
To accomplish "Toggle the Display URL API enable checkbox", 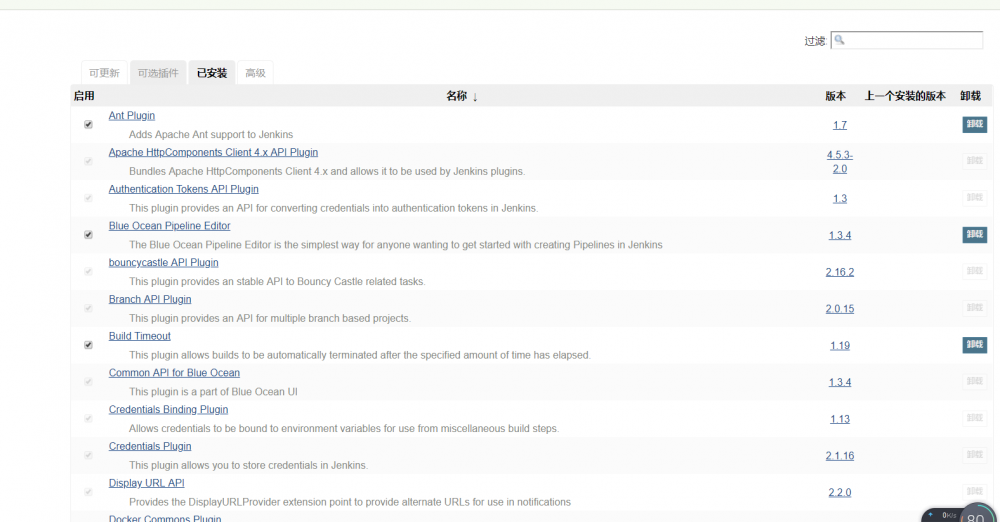I will coord(88,492).
